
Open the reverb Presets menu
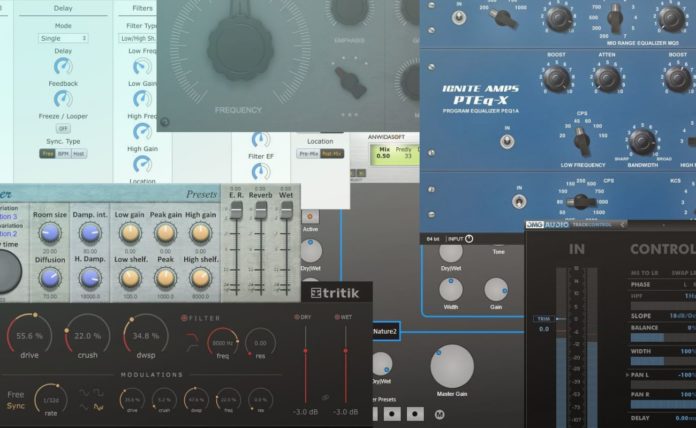point(201,194)
